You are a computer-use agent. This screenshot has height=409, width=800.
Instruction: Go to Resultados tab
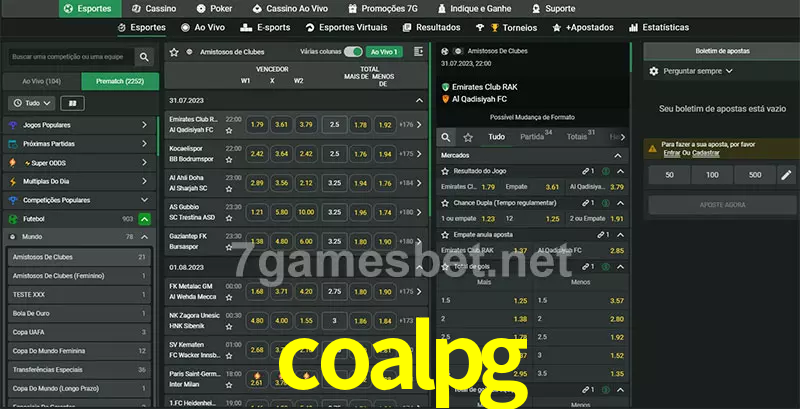(x=432, y=28)
